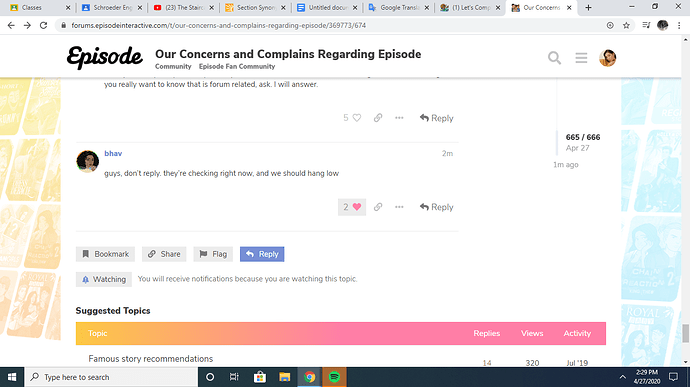Switch to The Stairc YouTube tab

184,7
